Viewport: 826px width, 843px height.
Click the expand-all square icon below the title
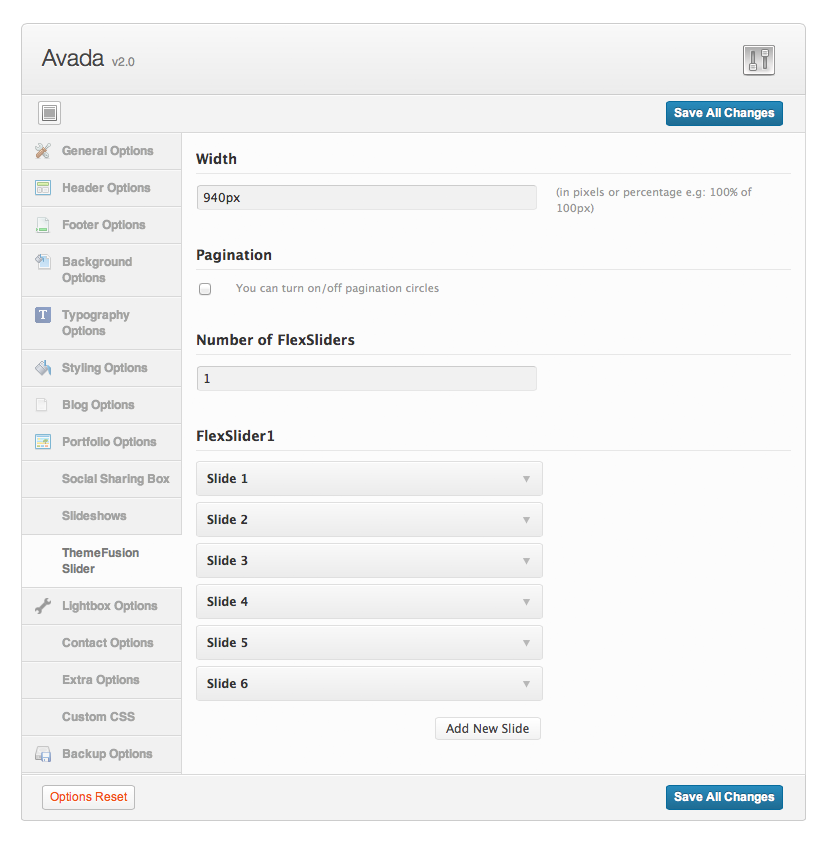pyautogui.click(x=49, y=113)
